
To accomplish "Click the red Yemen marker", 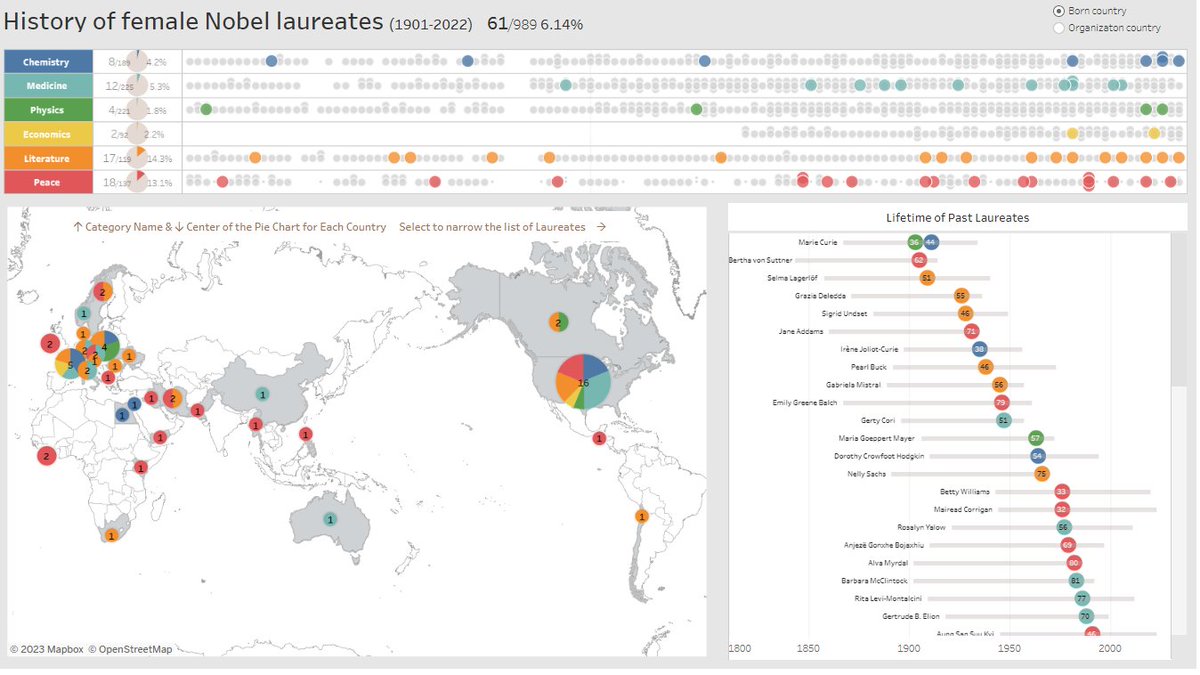I will (159, 437).
